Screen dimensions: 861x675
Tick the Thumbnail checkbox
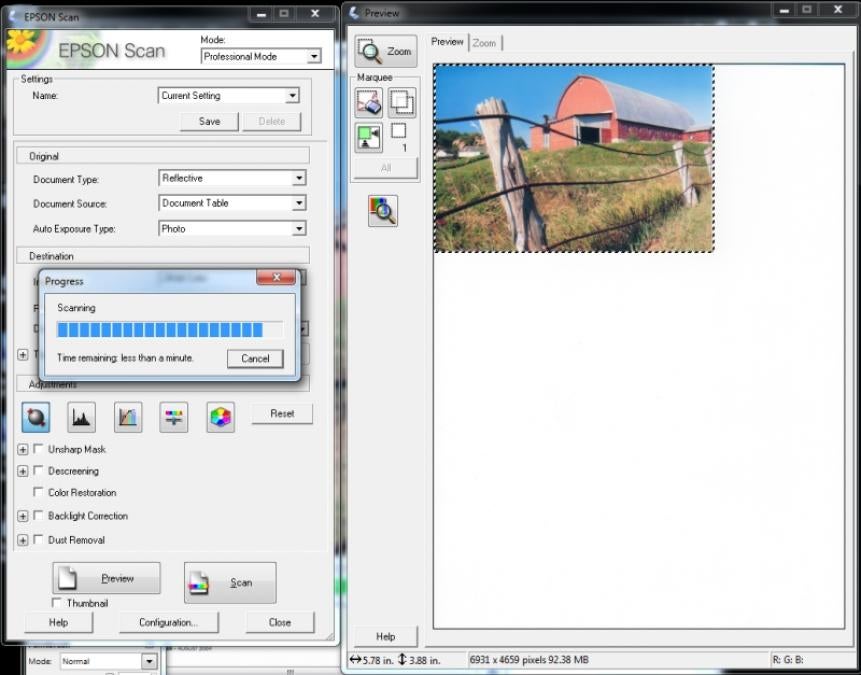click(x=56, y=603)
